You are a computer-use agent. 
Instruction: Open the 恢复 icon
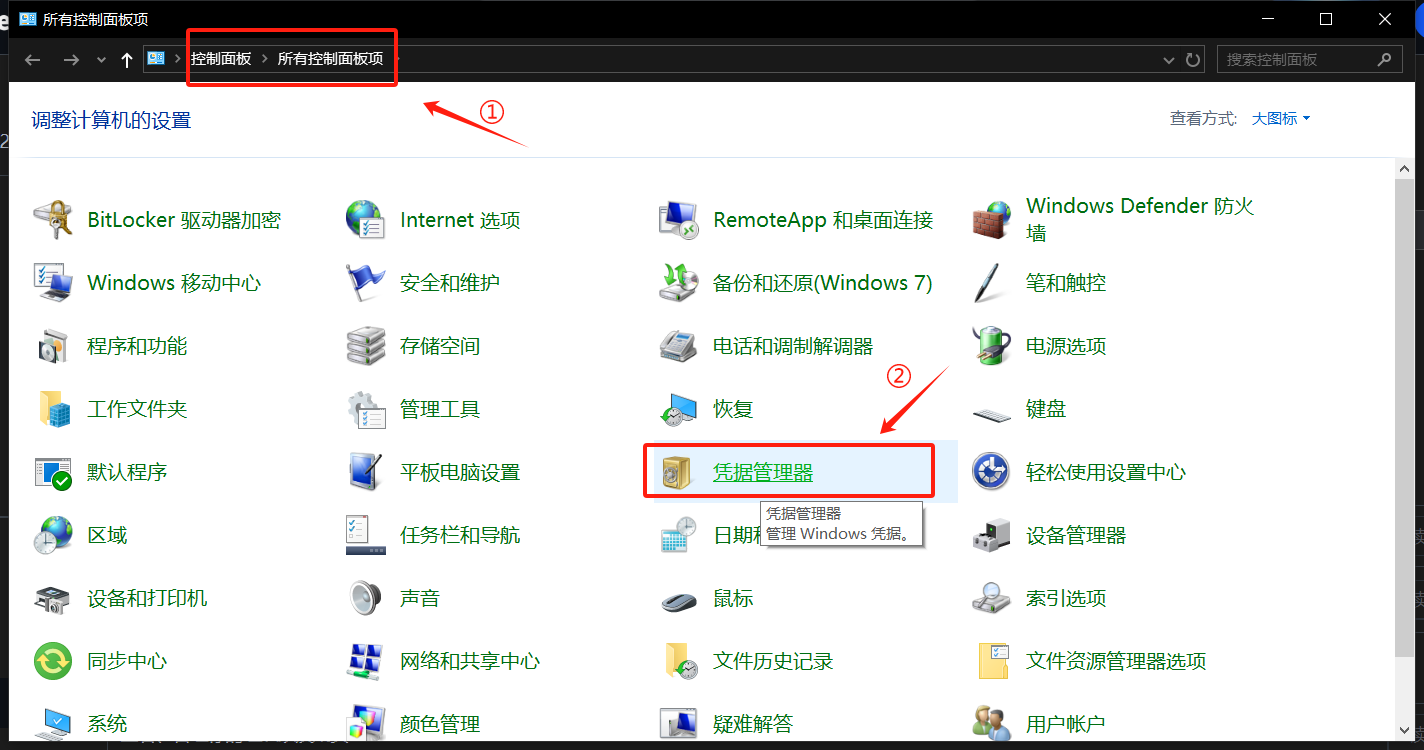point(678,409)
